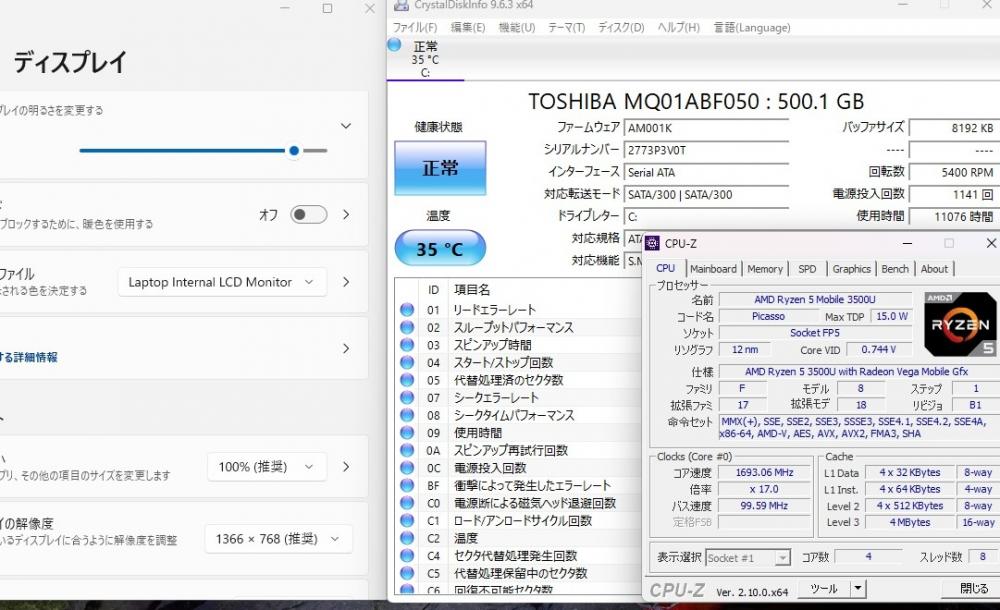Open ディスク(D) menu in CrystalDiskInfo
The width and height of the screenshot is (1000, 610).
(621, 27)
